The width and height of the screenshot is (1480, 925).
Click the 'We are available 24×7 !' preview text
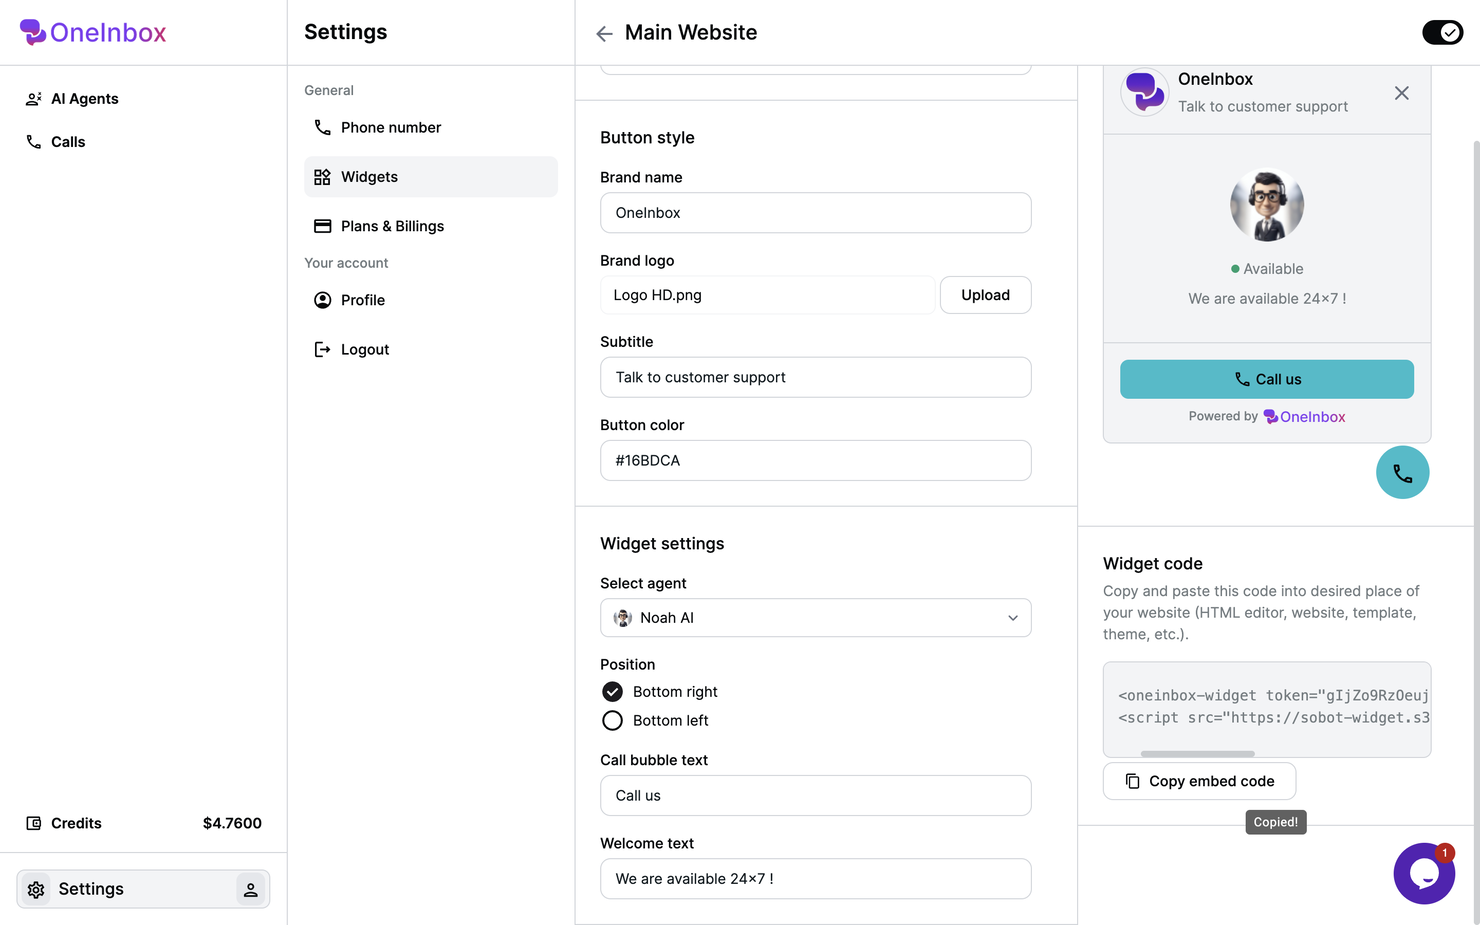[1267, 299]
